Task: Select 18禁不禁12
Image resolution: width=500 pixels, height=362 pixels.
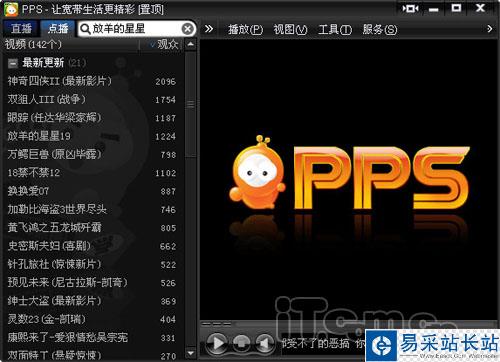Action: pos(34,173)
